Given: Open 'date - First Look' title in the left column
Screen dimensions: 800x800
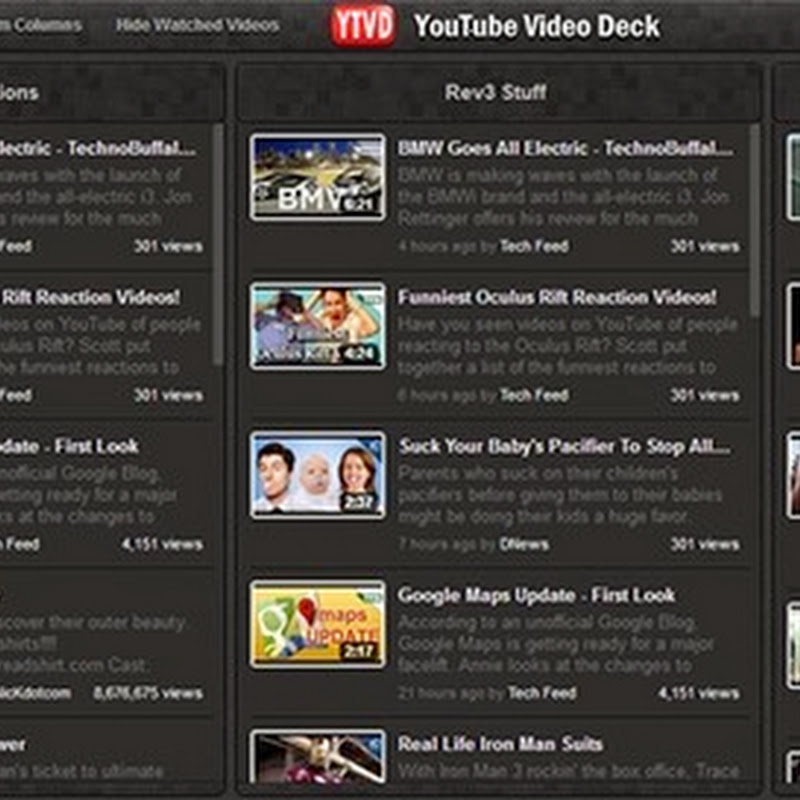Looking at the screenshot, I should [69, 446].
